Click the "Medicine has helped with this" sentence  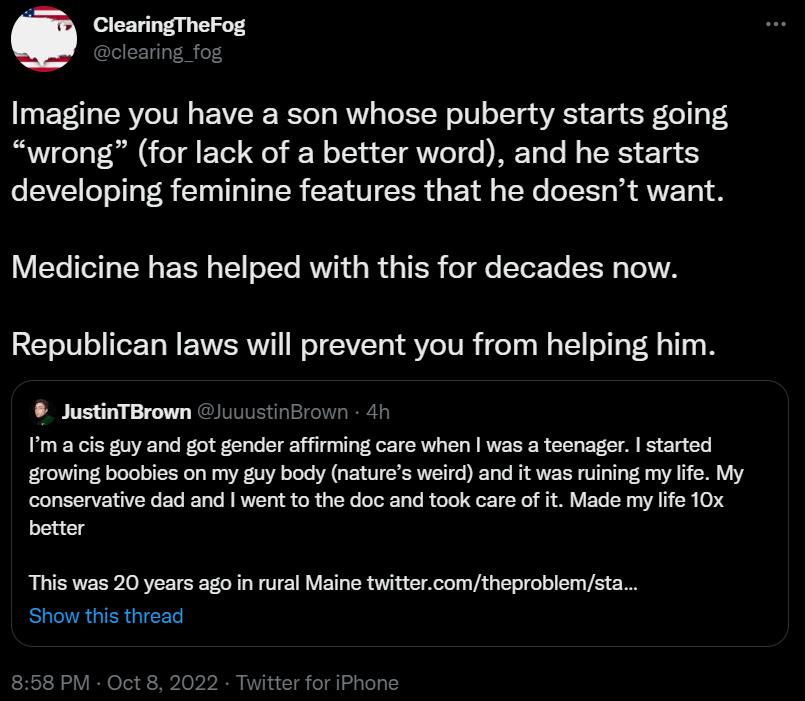[x=343, y=270]
